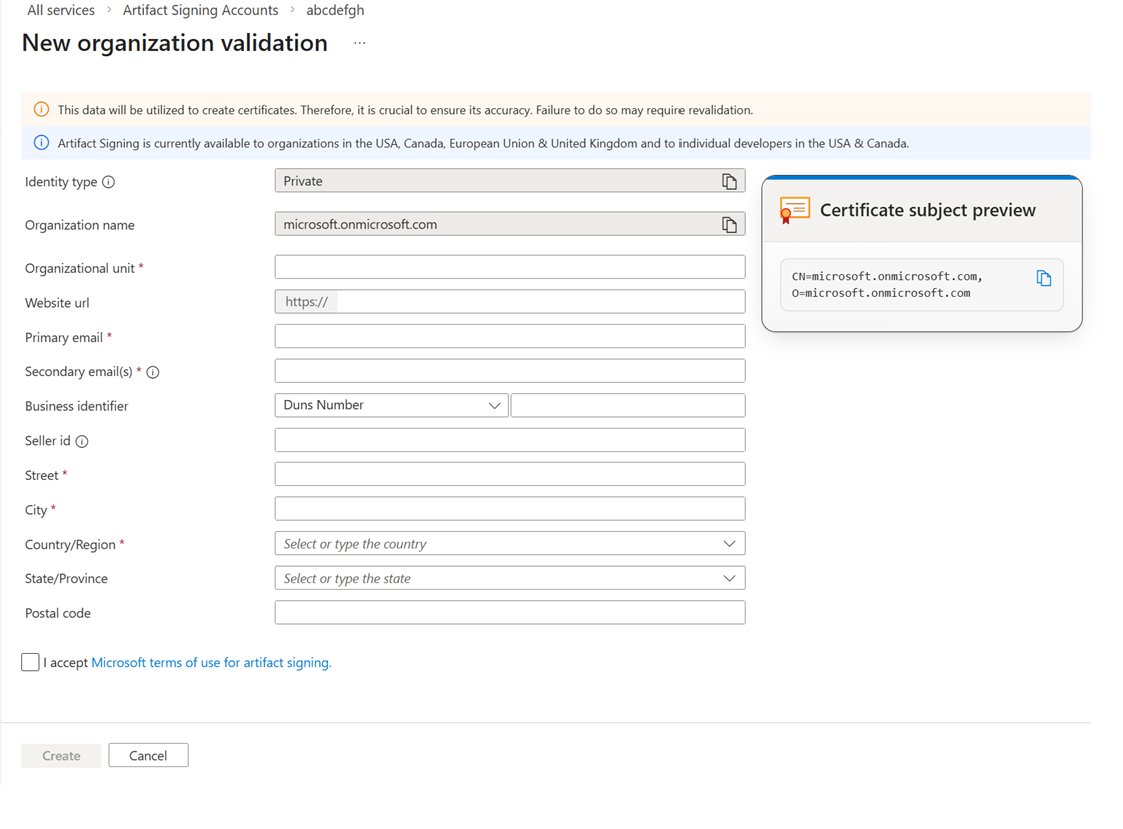Click the Cancel button
Screen dimensions: 1123x829
click(x=148, y=756)
